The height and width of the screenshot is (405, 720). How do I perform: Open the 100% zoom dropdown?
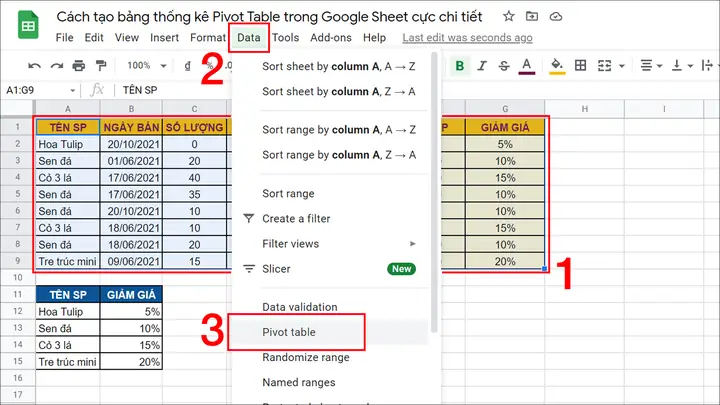click(x=146, y=66)
